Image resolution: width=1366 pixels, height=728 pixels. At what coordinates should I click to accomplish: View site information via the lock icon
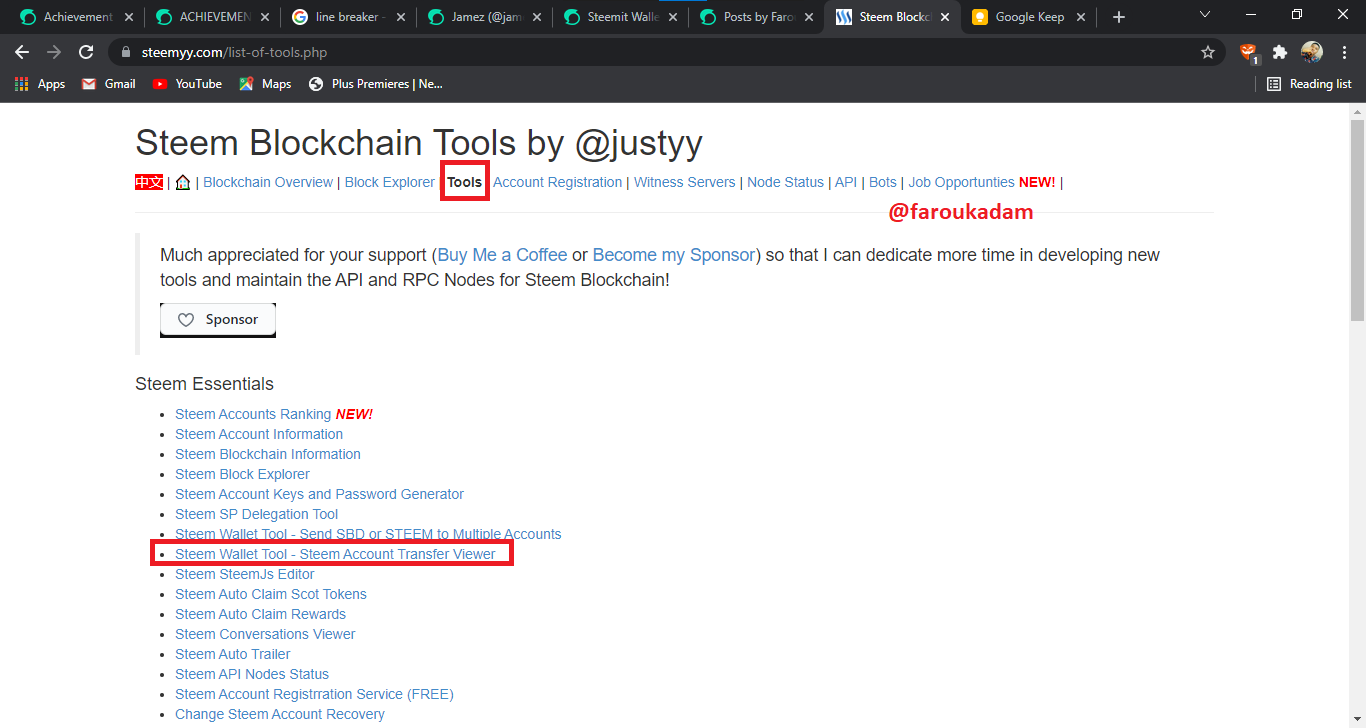pos(125,52)
